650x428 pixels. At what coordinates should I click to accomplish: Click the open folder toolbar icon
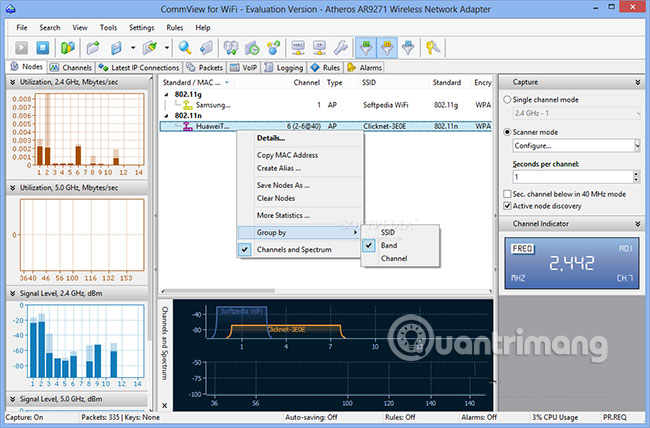(93, 47)
